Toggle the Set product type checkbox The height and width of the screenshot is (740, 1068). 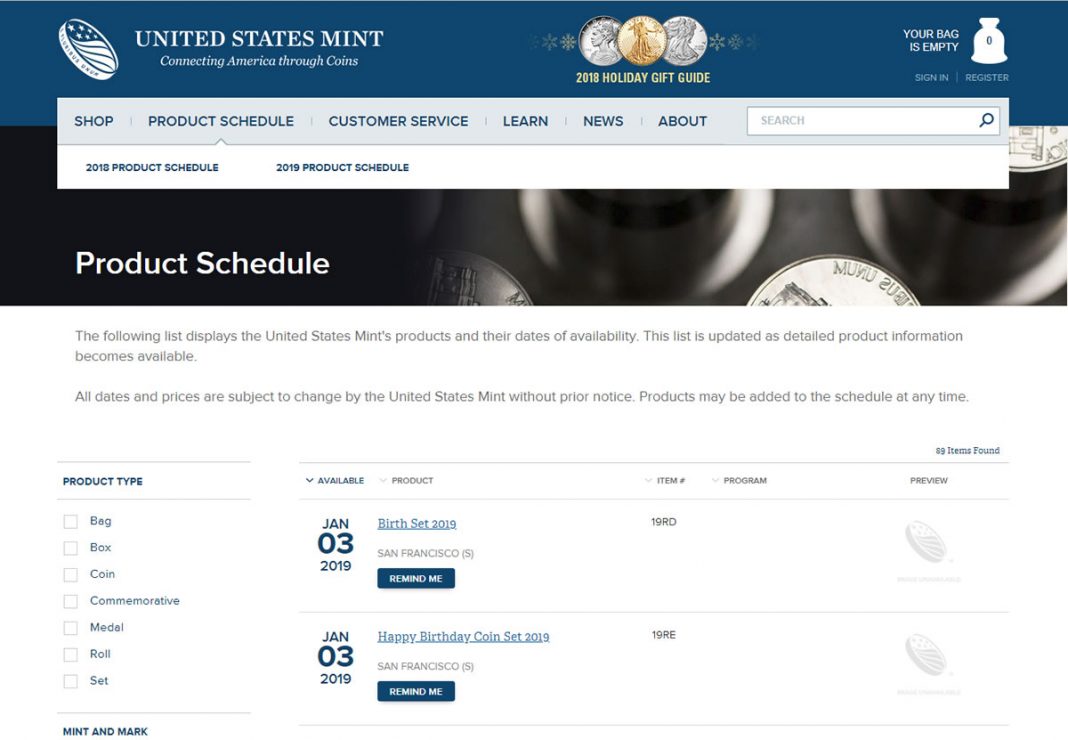pyautogui.click(x=70, y=682)
